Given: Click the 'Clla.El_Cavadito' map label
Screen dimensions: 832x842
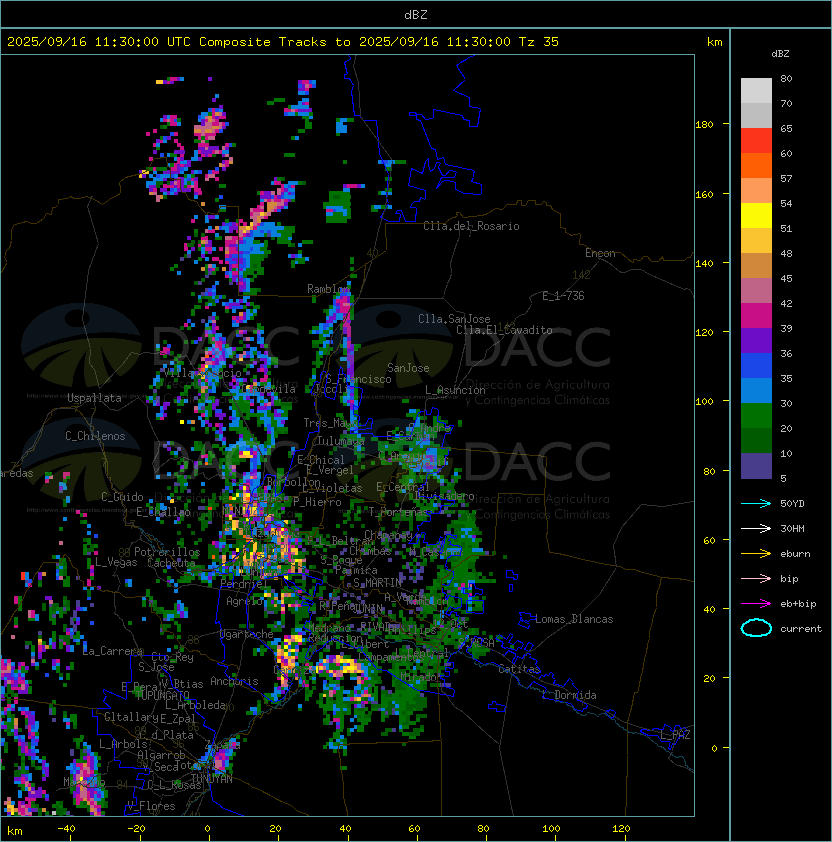Looking at the screenshot, I should coord(504,330).
